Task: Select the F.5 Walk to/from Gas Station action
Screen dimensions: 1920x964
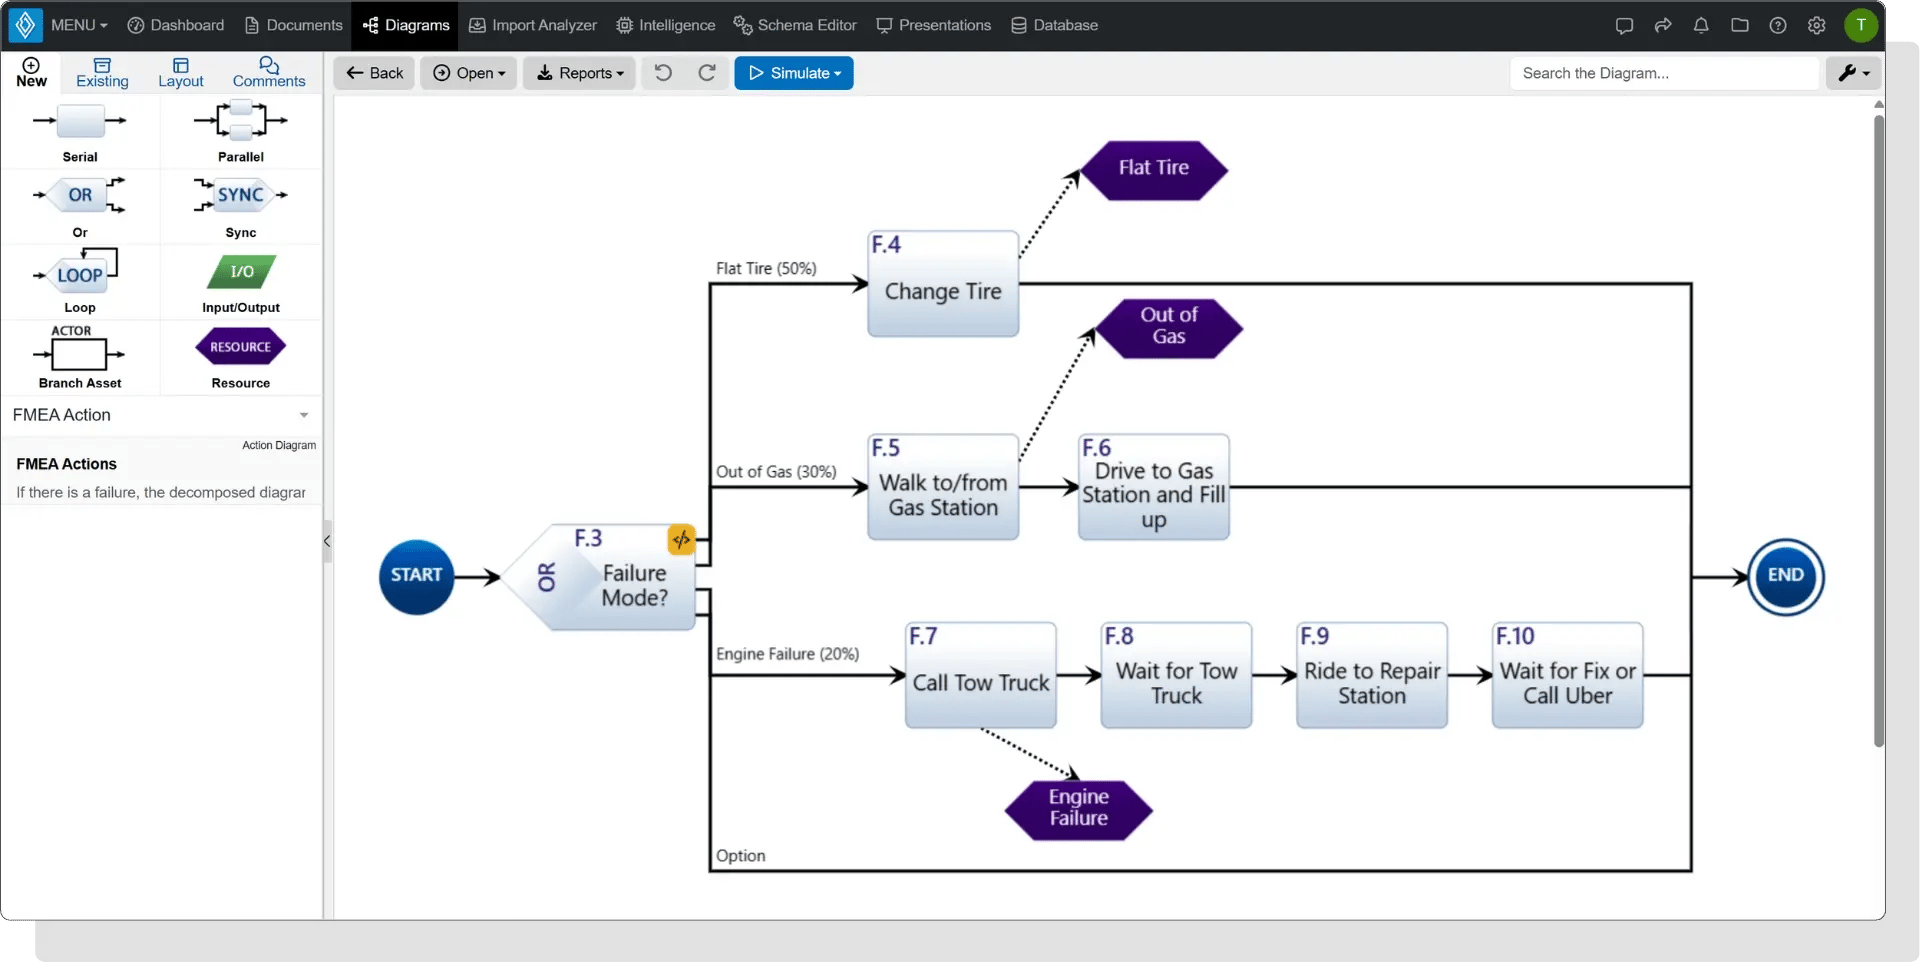Action: click(x=943, y=487)
